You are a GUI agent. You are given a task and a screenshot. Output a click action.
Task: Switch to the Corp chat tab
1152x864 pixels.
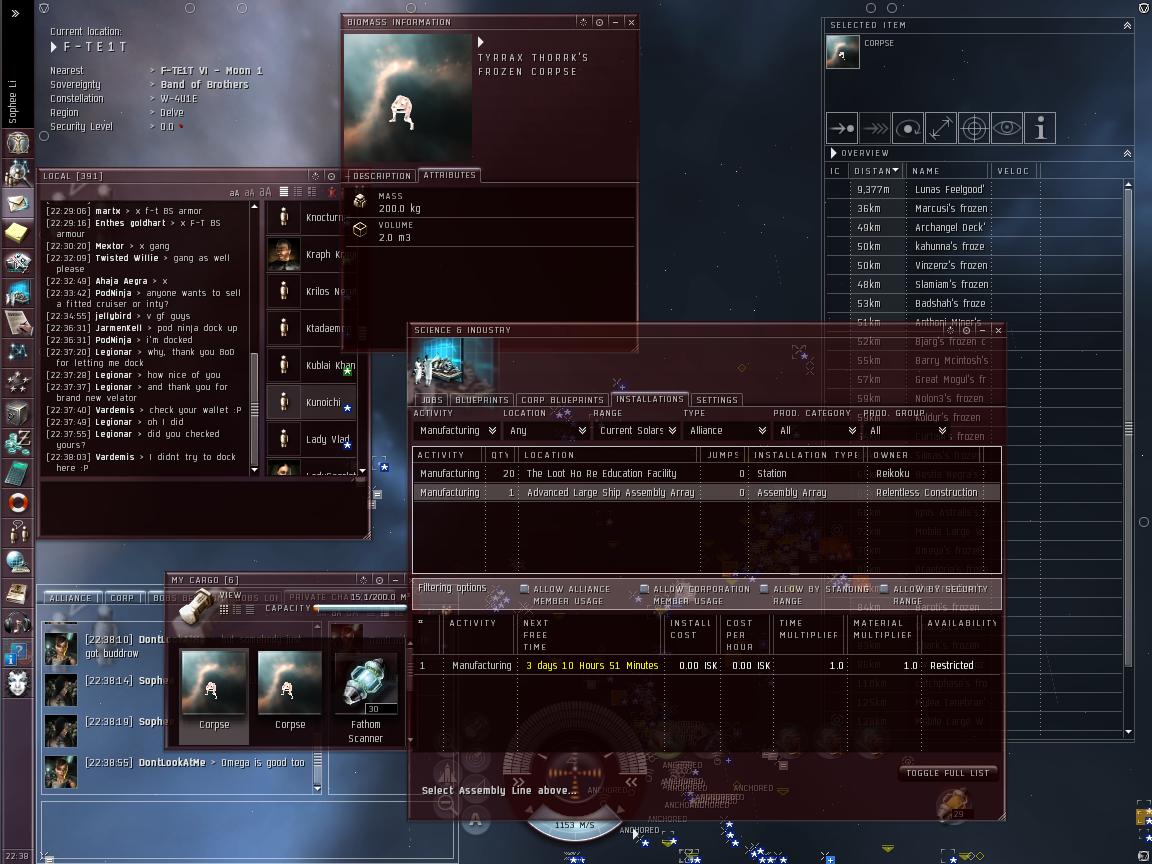tap(122, 598)
